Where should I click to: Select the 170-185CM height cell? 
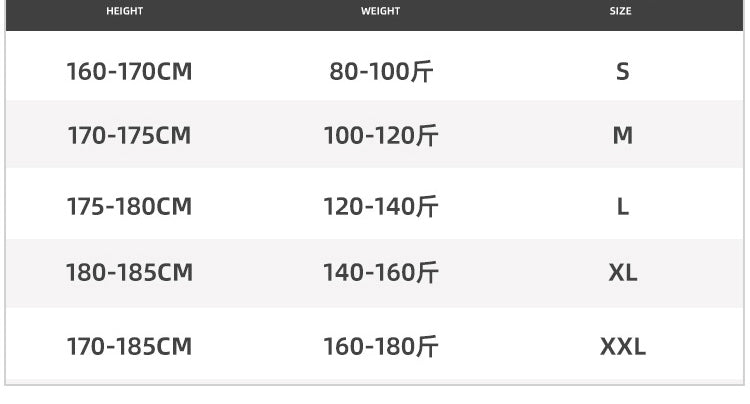tap(129, 346)
